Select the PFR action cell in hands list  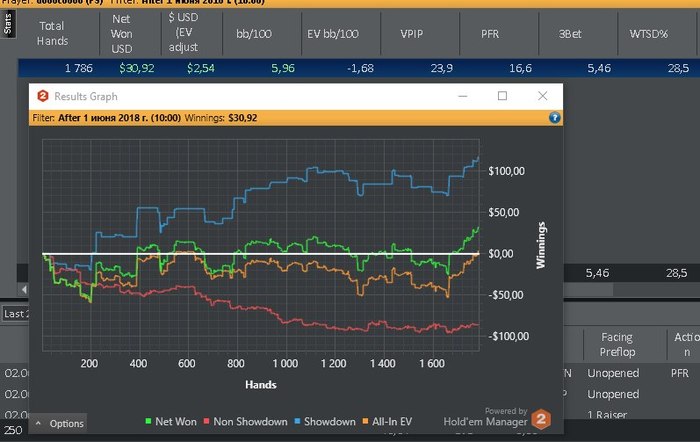pos(679,373)
